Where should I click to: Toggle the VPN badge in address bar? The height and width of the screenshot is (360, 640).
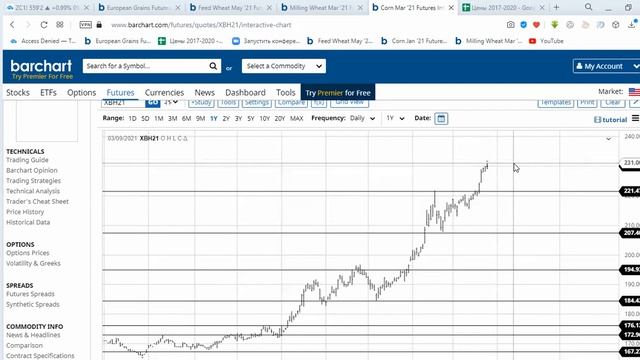pos(85,25)
